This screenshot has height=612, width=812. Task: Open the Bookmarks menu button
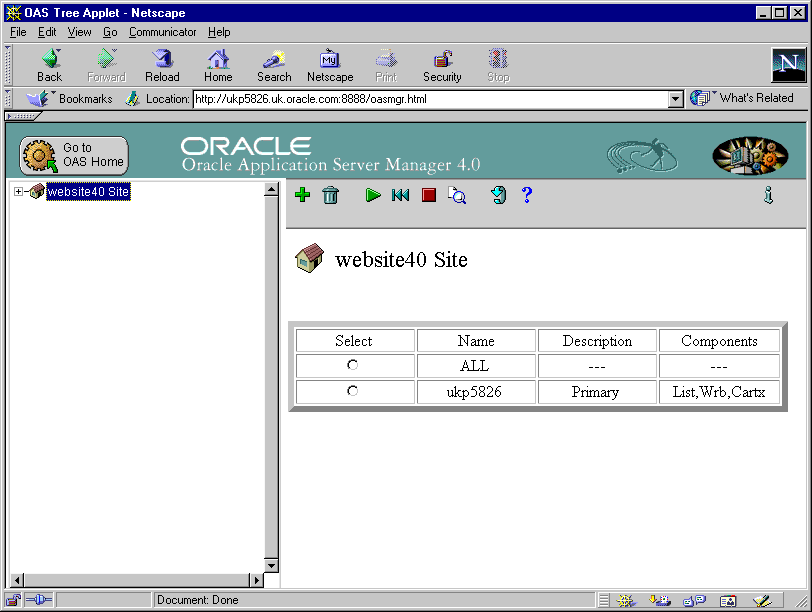pyautogui.click(x=69, y=98)
